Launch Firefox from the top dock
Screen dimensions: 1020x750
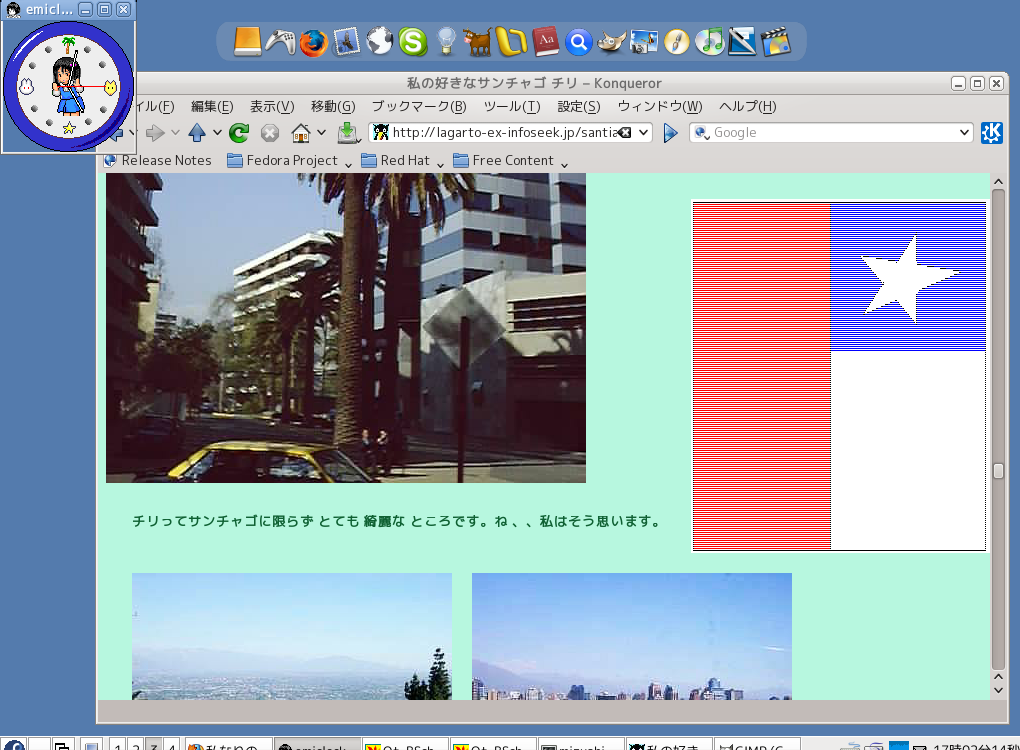pyautogui.click(x=313, y=41)
